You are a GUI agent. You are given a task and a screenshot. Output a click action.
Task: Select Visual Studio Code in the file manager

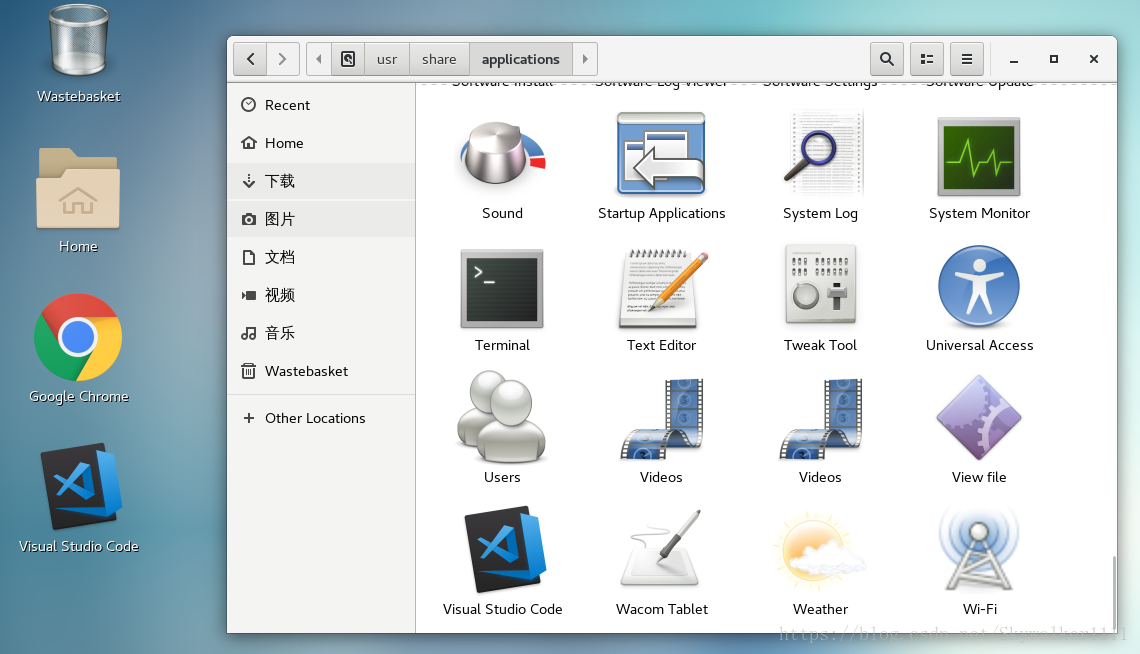tap(505, 549)
